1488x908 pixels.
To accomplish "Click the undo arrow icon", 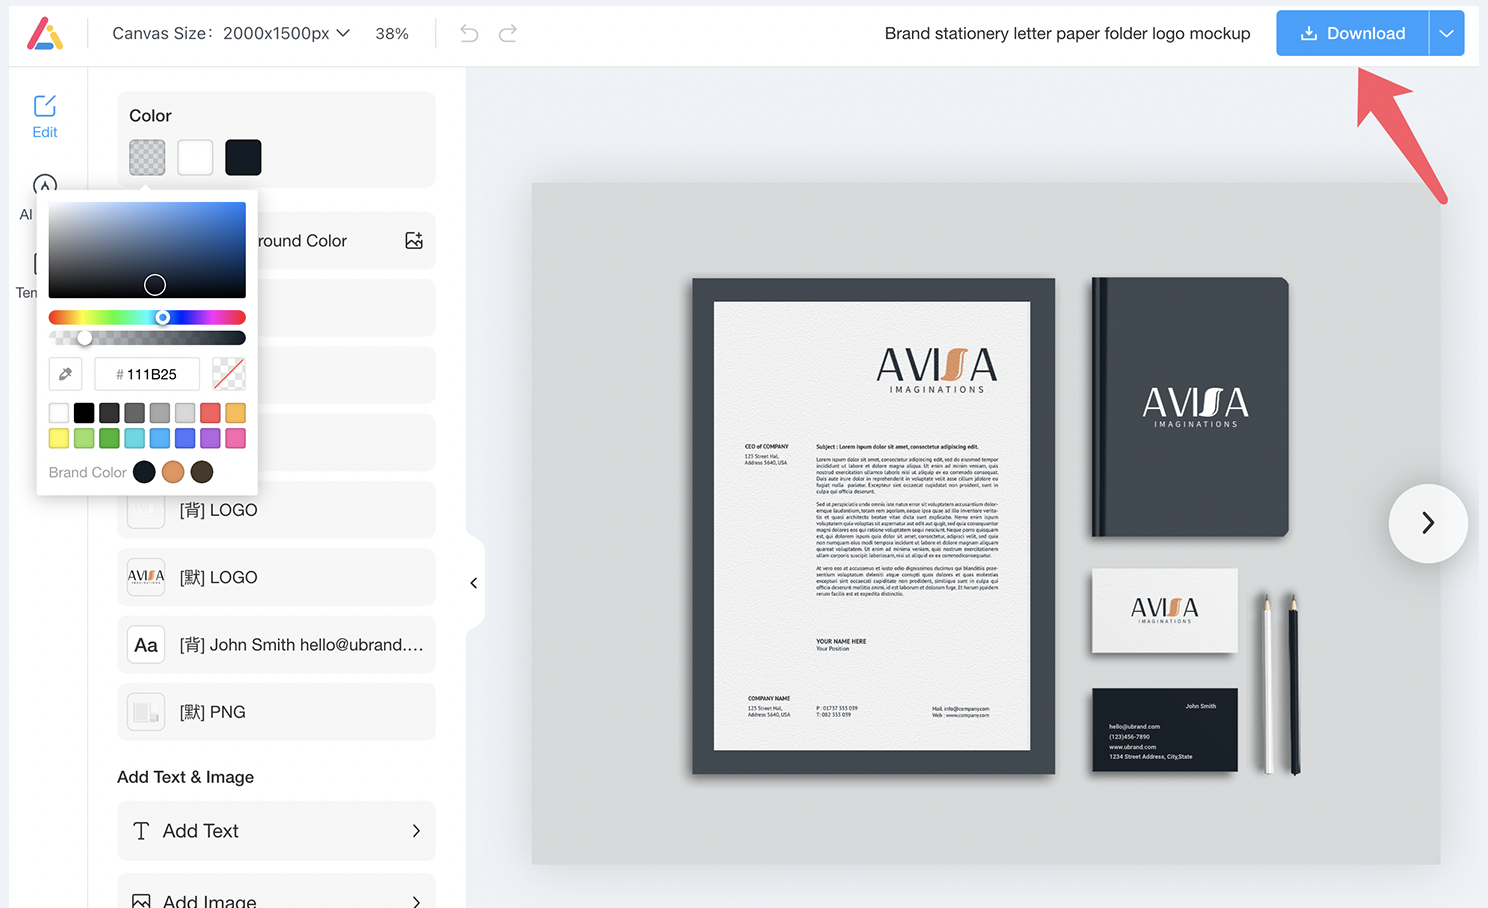I will tap(469, 34).
